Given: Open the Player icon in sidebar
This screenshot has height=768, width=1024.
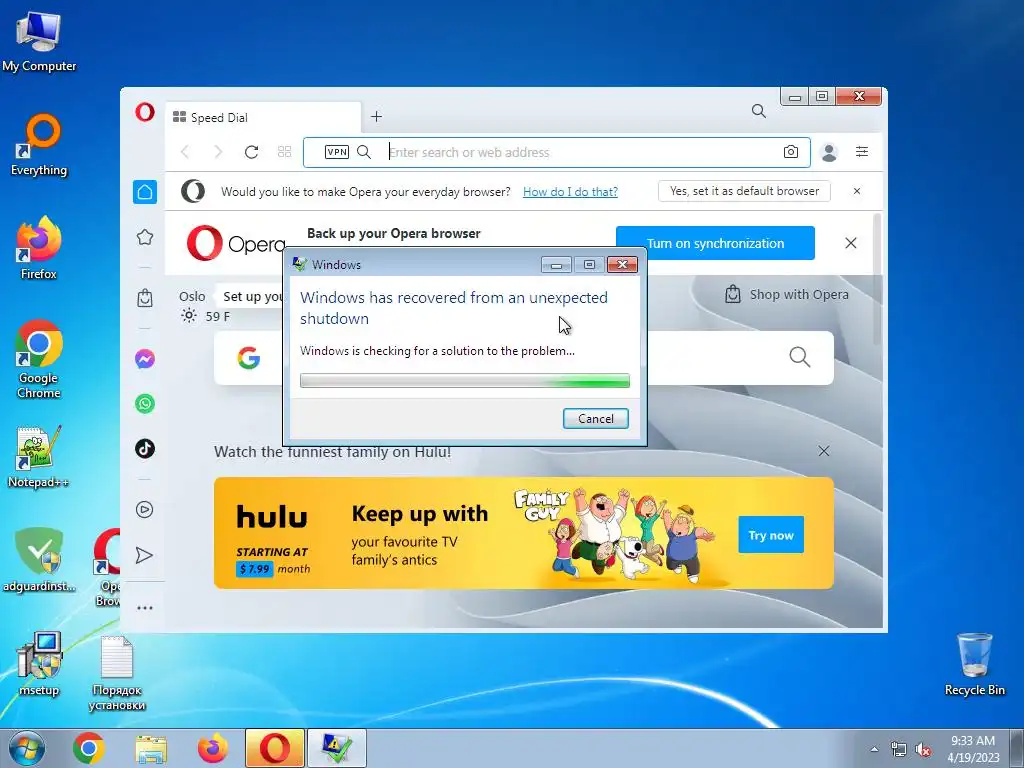Looking at the screenshot, I should [145, 509].
